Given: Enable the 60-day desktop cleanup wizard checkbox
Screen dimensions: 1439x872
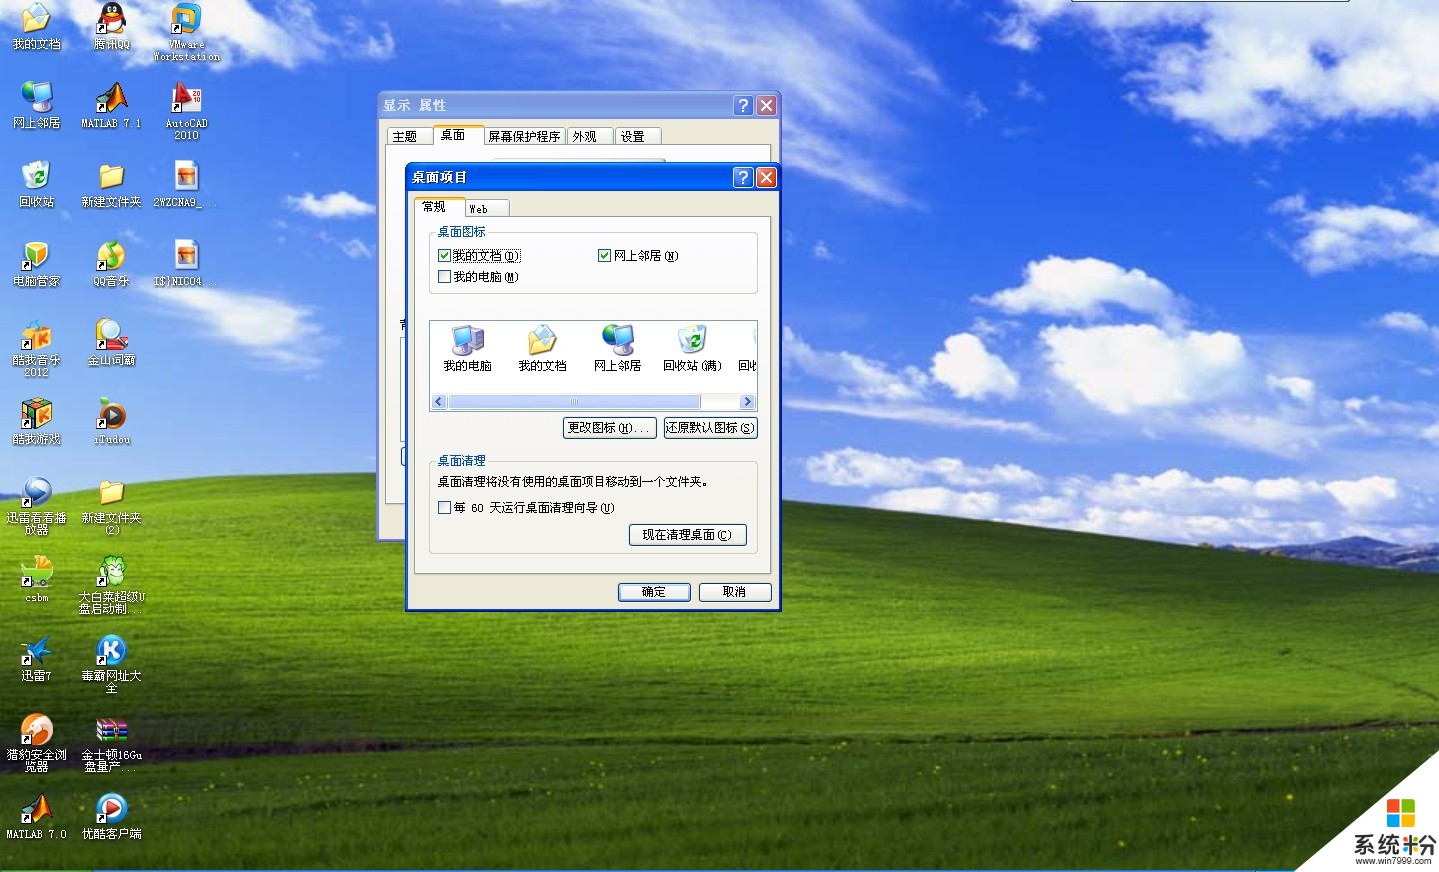Looking at the screenshot, I should tap(445, 508).
